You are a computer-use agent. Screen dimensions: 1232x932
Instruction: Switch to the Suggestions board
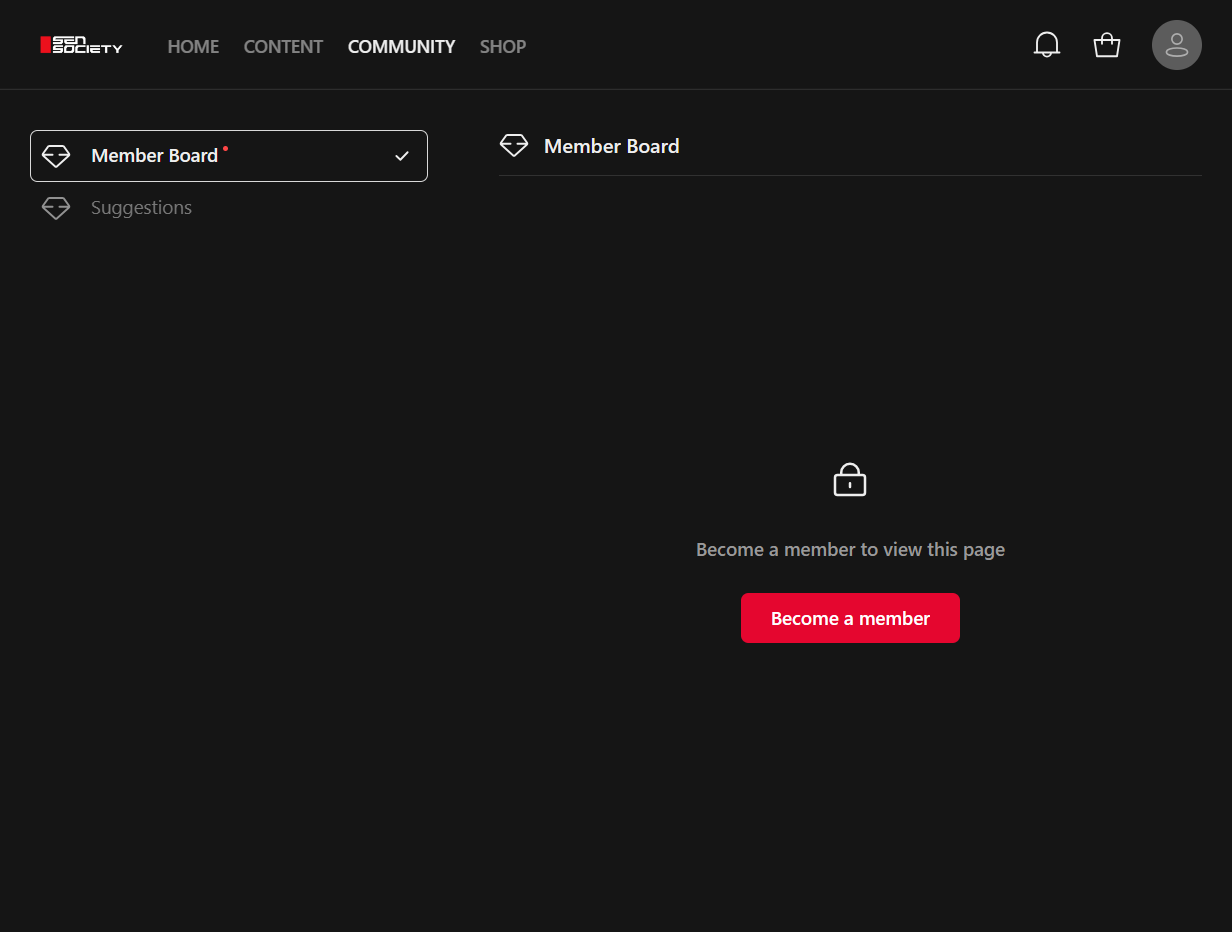coord(141,208)
